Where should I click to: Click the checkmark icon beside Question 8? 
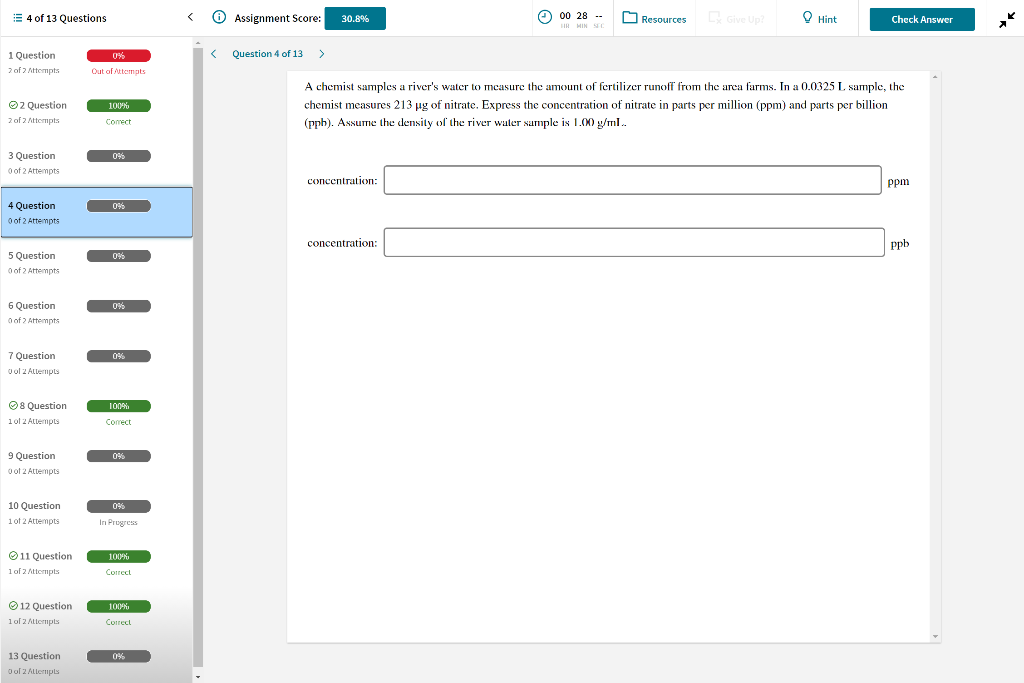point(12,405)
